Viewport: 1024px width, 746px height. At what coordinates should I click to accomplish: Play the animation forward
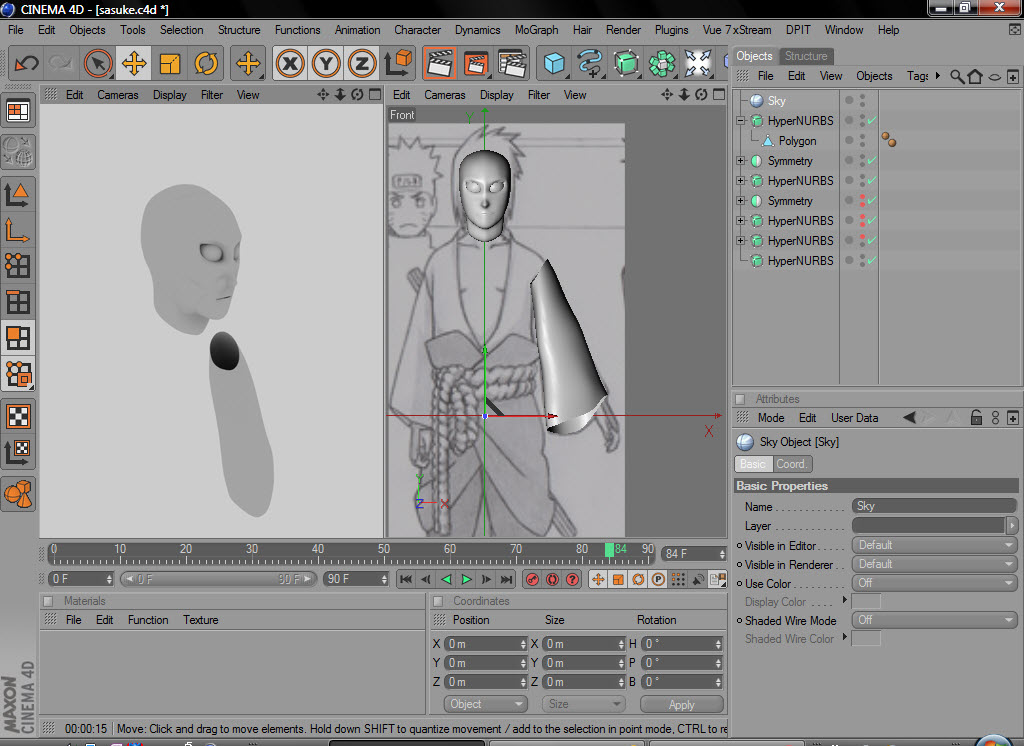tap(466, 579)
